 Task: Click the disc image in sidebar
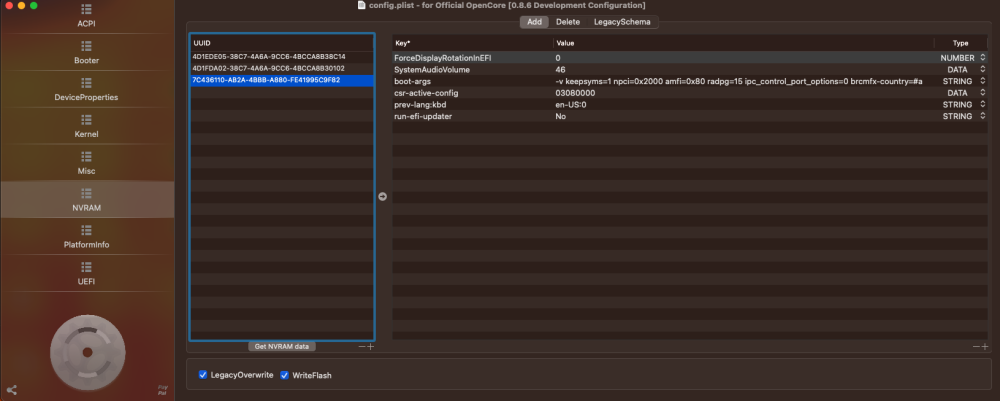pos(87,352)
